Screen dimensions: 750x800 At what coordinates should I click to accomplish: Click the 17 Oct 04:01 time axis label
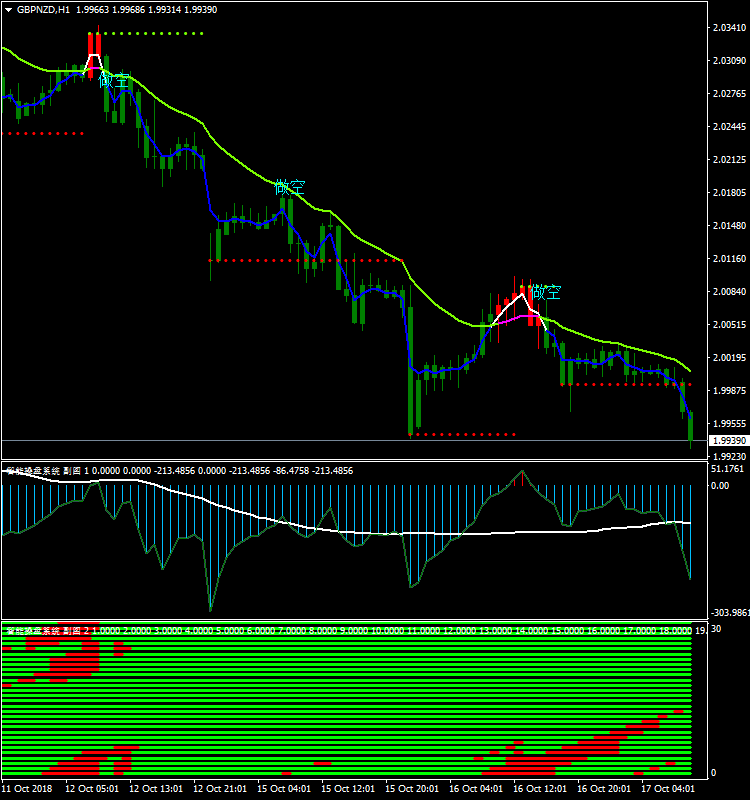click(x=668, y=788)
